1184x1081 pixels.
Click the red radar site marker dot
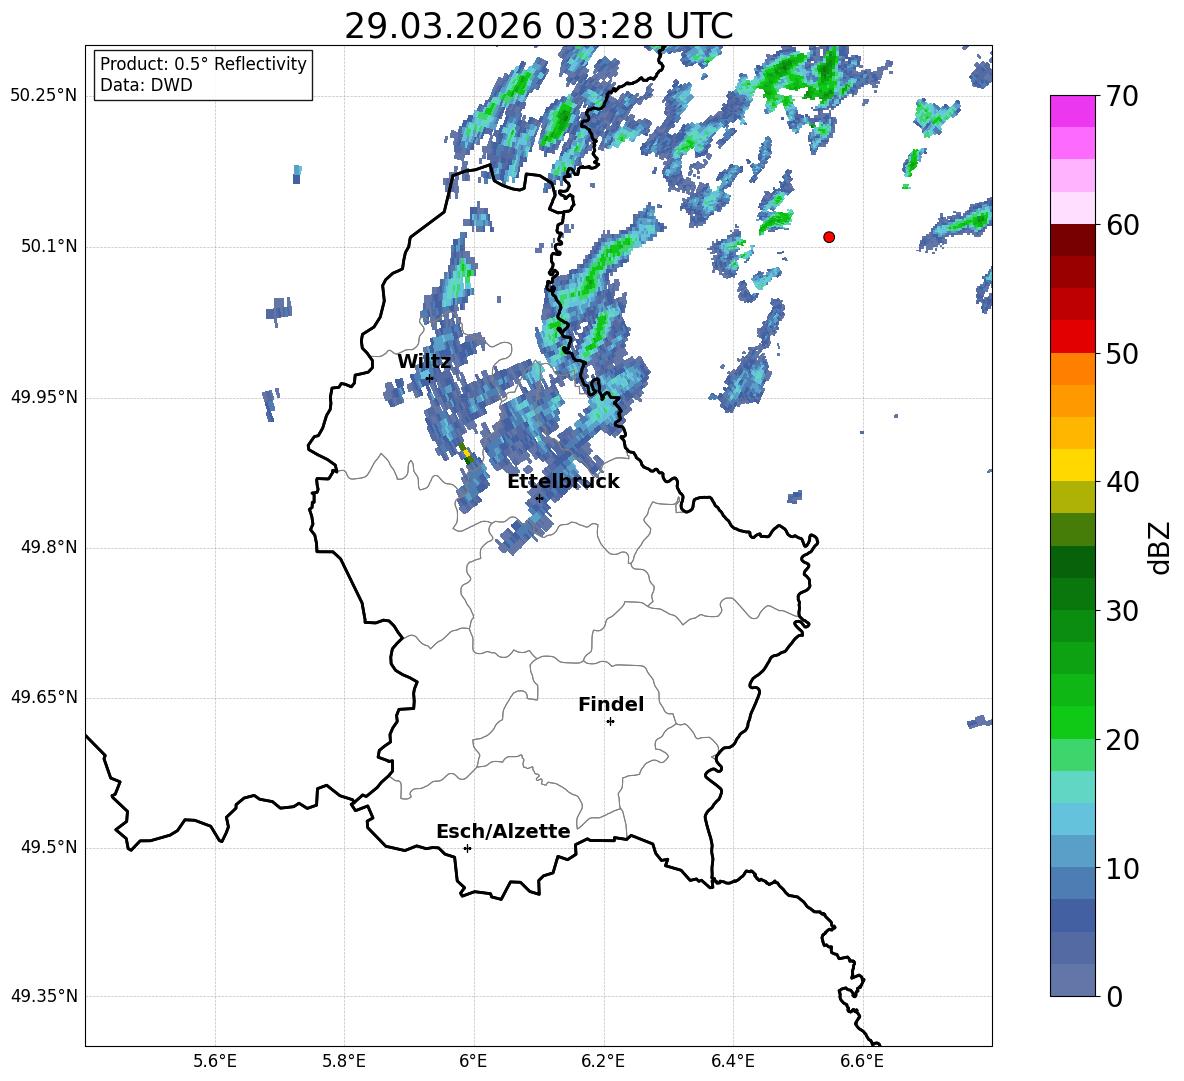(x=829, y=237)
